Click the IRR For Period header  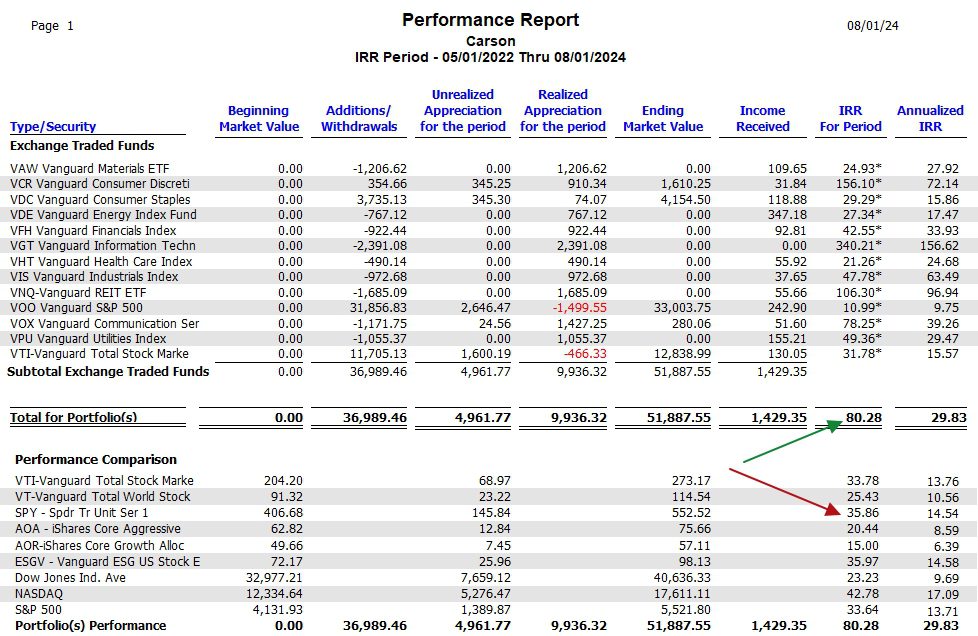coord(851,118)
